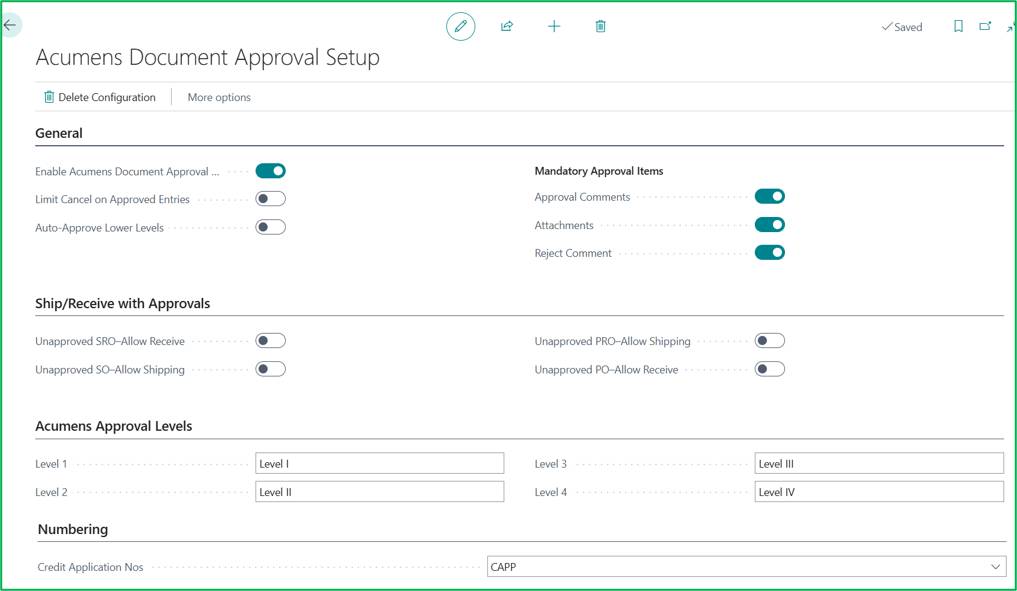Click the Unapproved PO-Allow Receive label
Viewport: 1017px width, 591px height.
click(606, 370)
